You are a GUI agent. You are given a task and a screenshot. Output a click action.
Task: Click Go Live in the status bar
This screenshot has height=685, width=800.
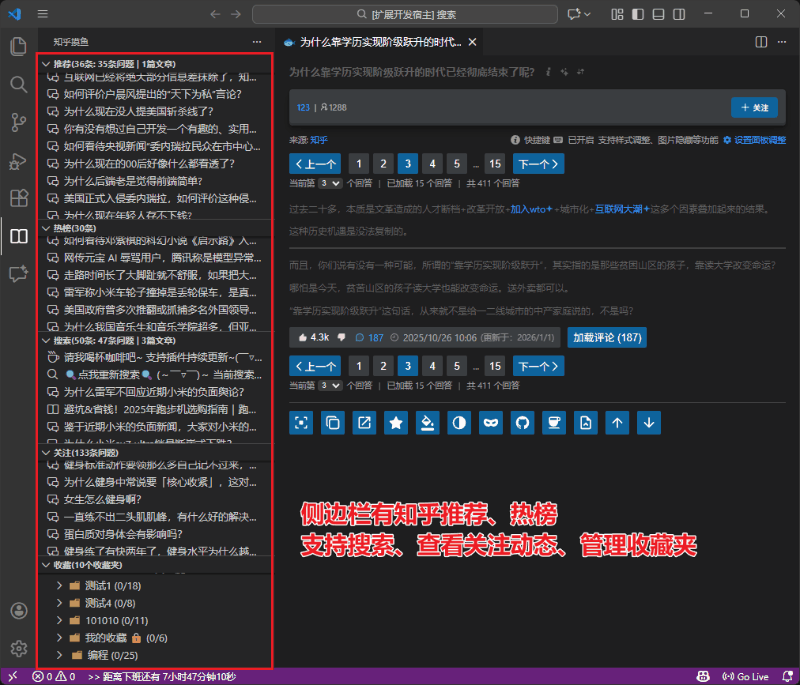(x=746, y=676)
